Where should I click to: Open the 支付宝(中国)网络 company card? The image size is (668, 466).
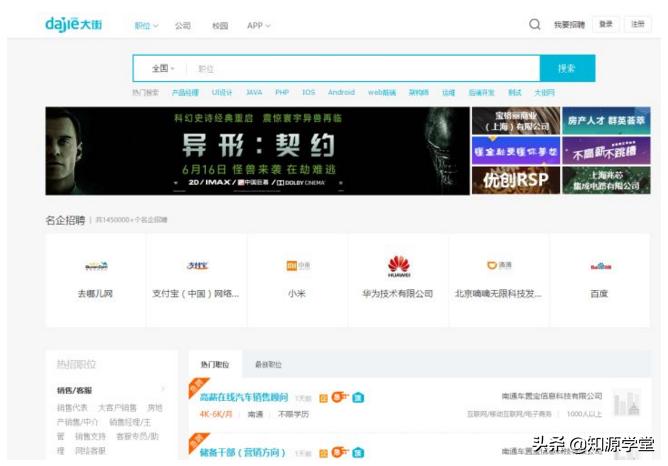tap(196, 280)
